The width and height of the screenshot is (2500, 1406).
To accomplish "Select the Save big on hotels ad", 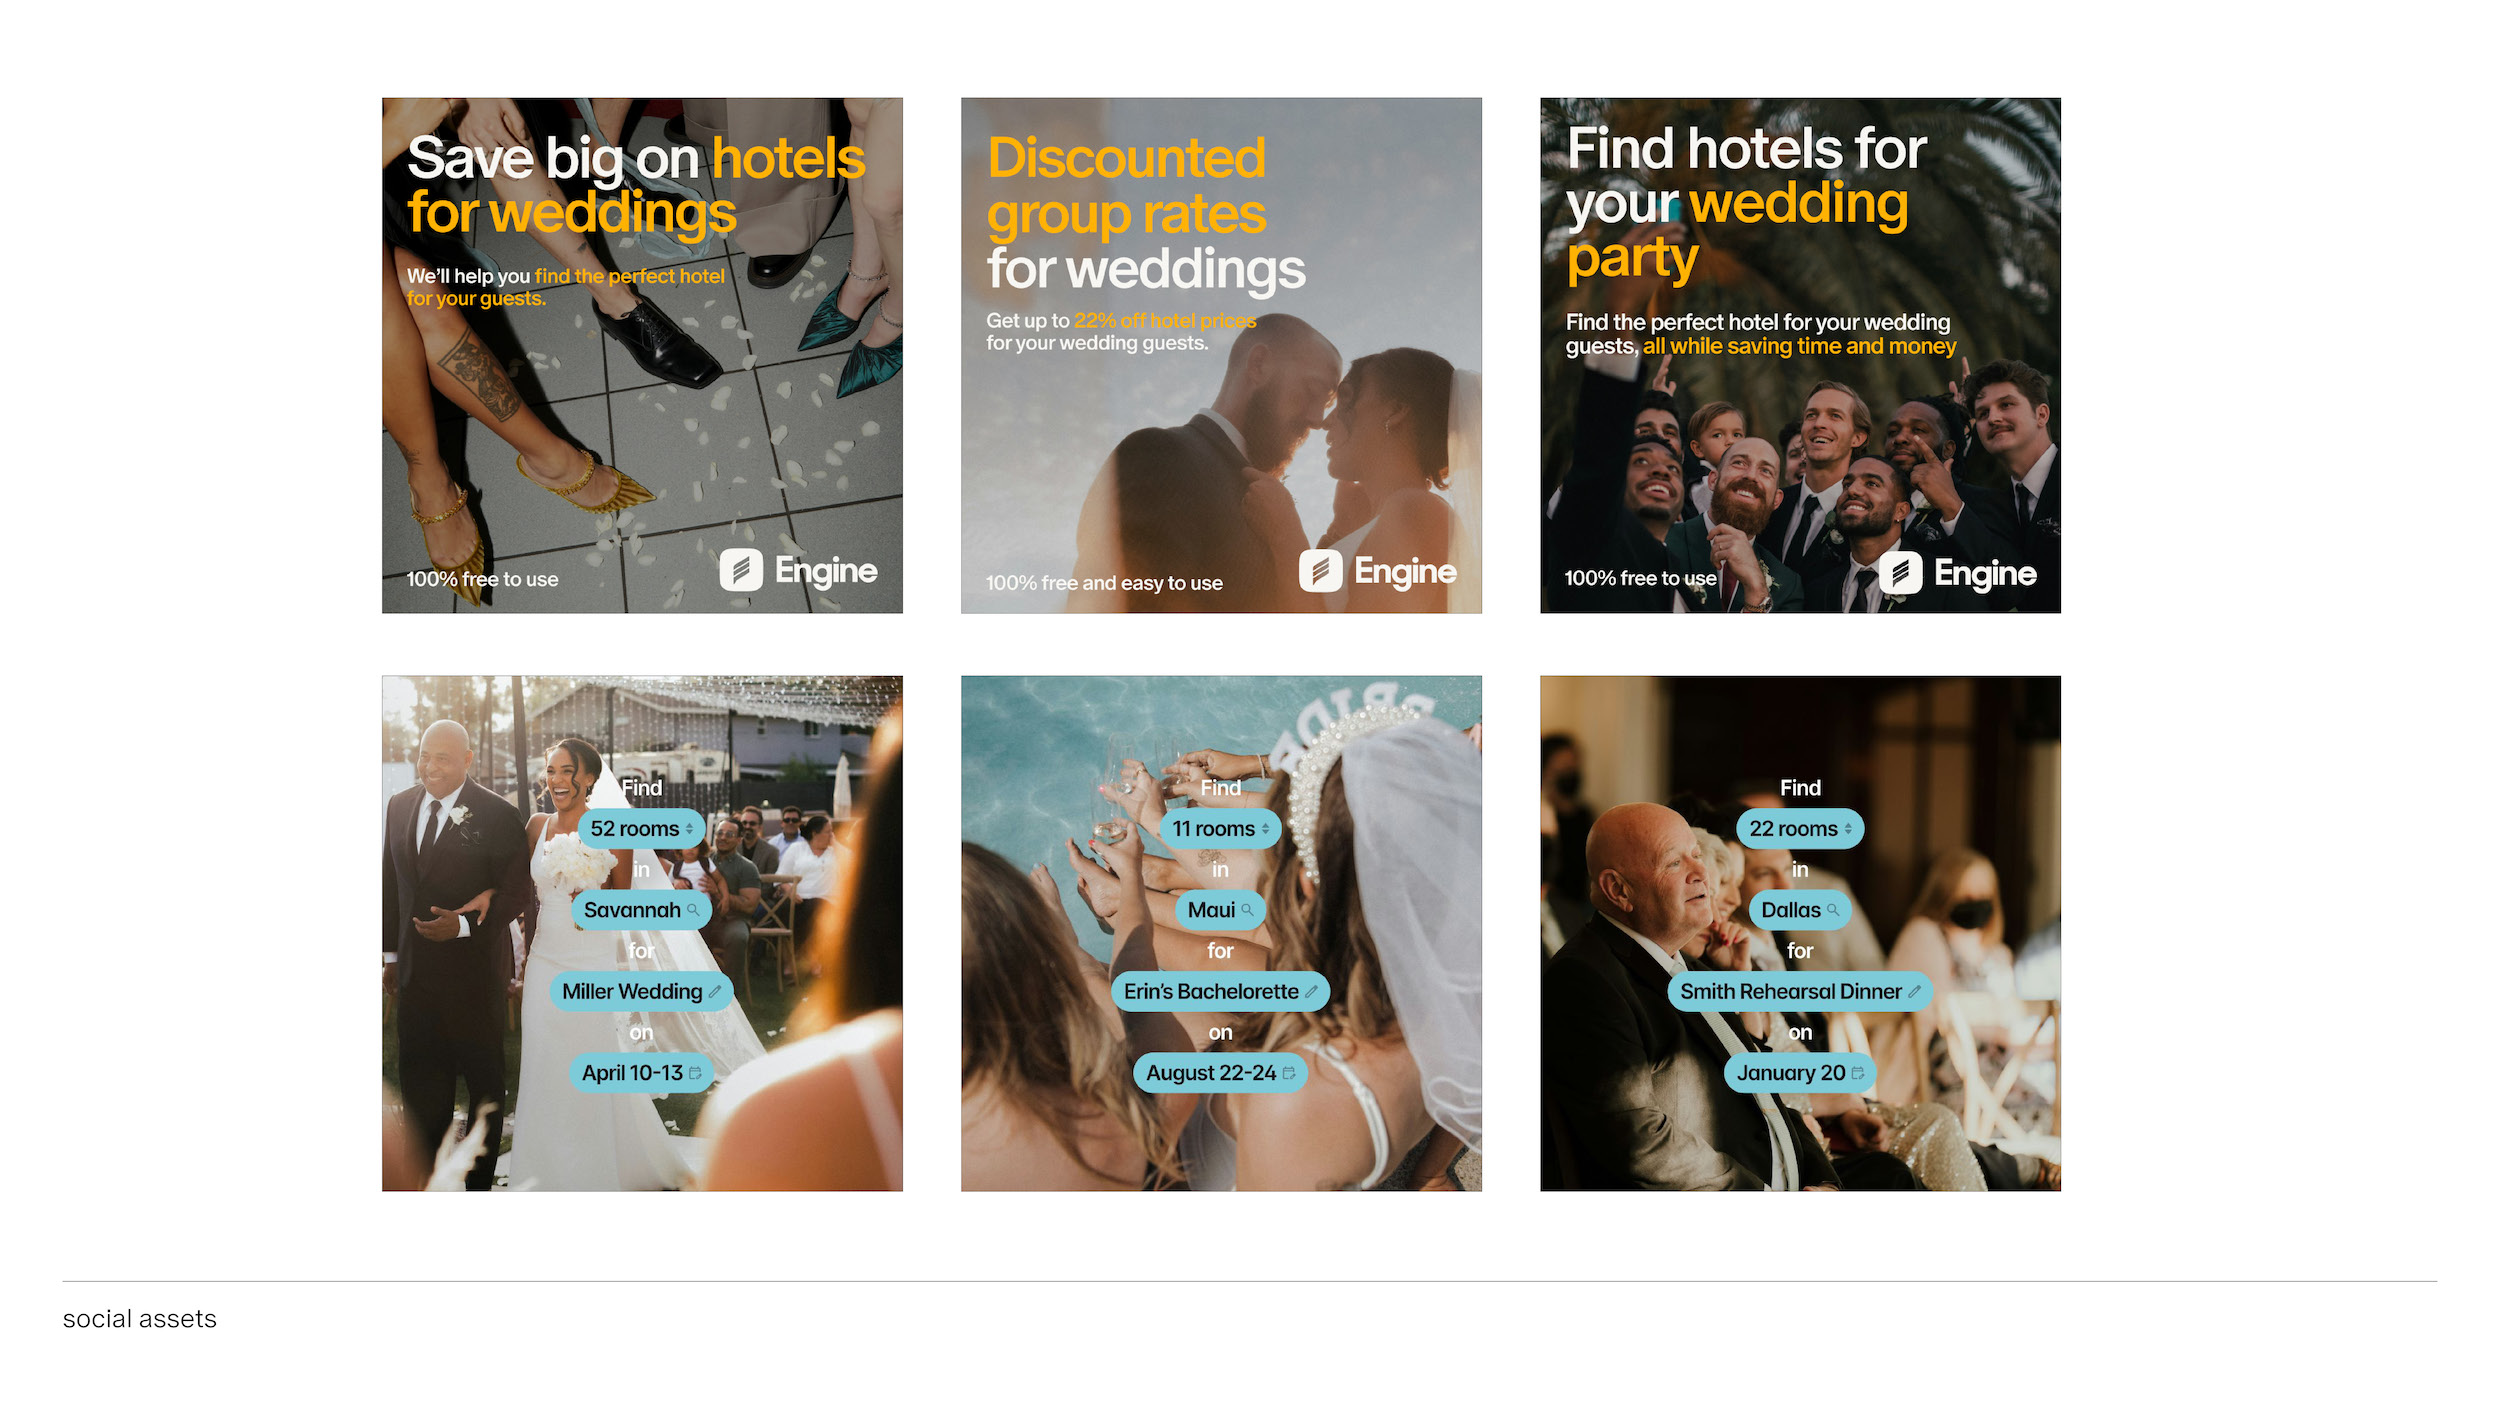I will pos(642,355).
